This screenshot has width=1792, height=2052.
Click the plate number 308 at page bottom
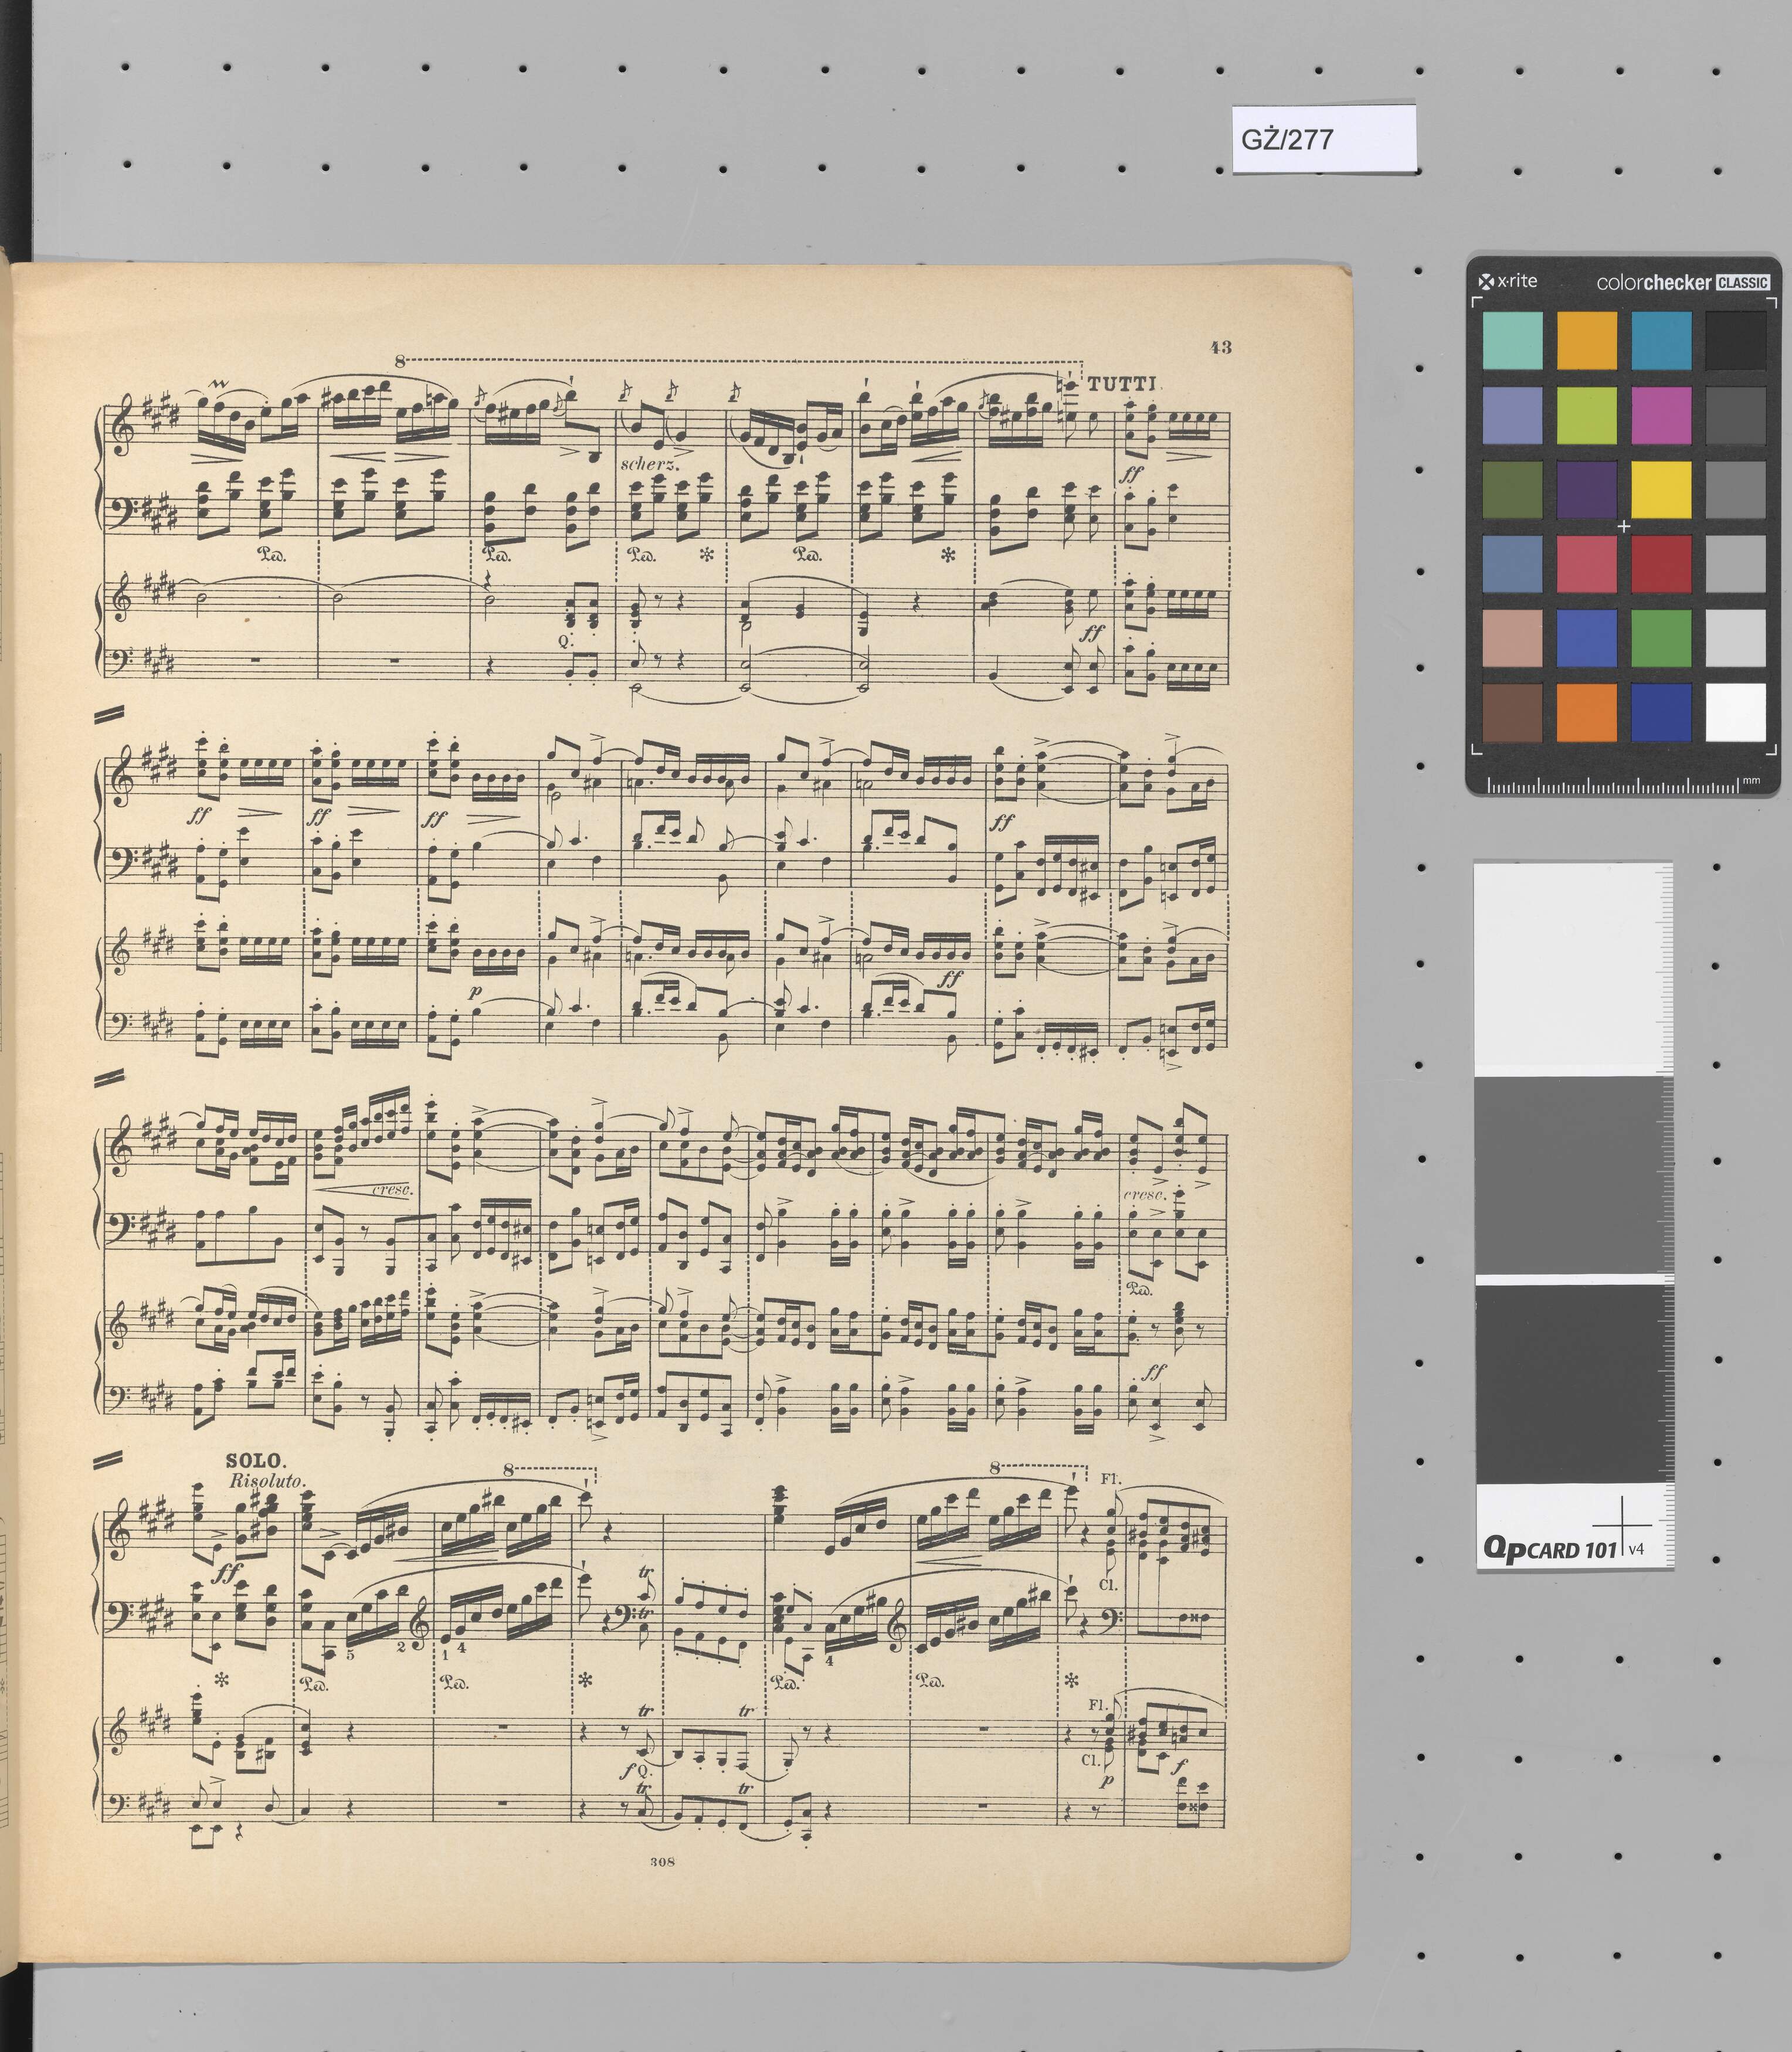(x=662, y=1861)
